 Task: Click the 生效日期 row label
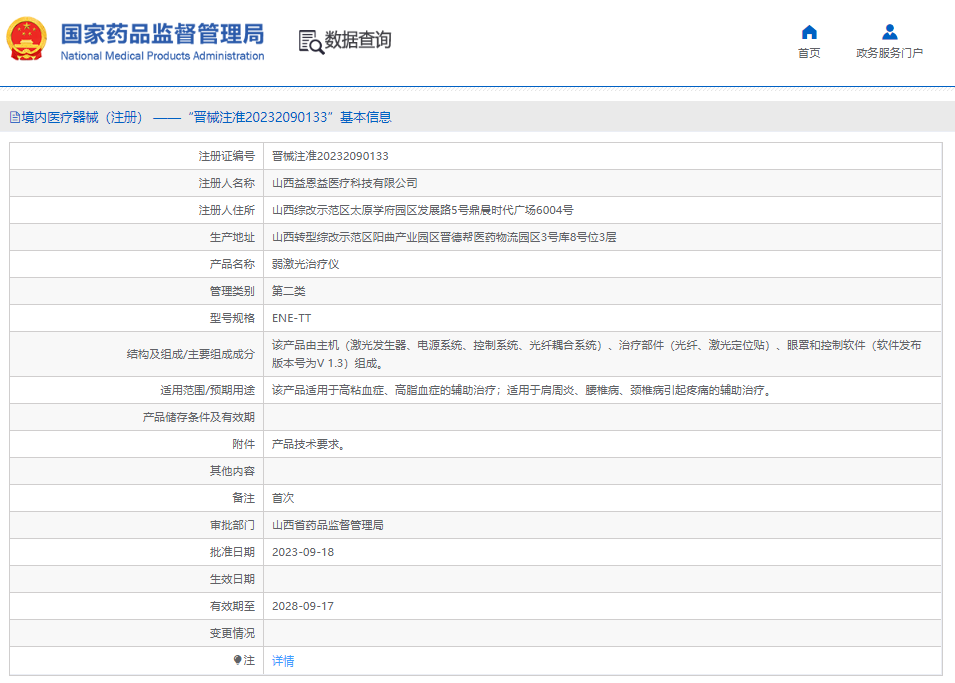(x=232, y=579)
